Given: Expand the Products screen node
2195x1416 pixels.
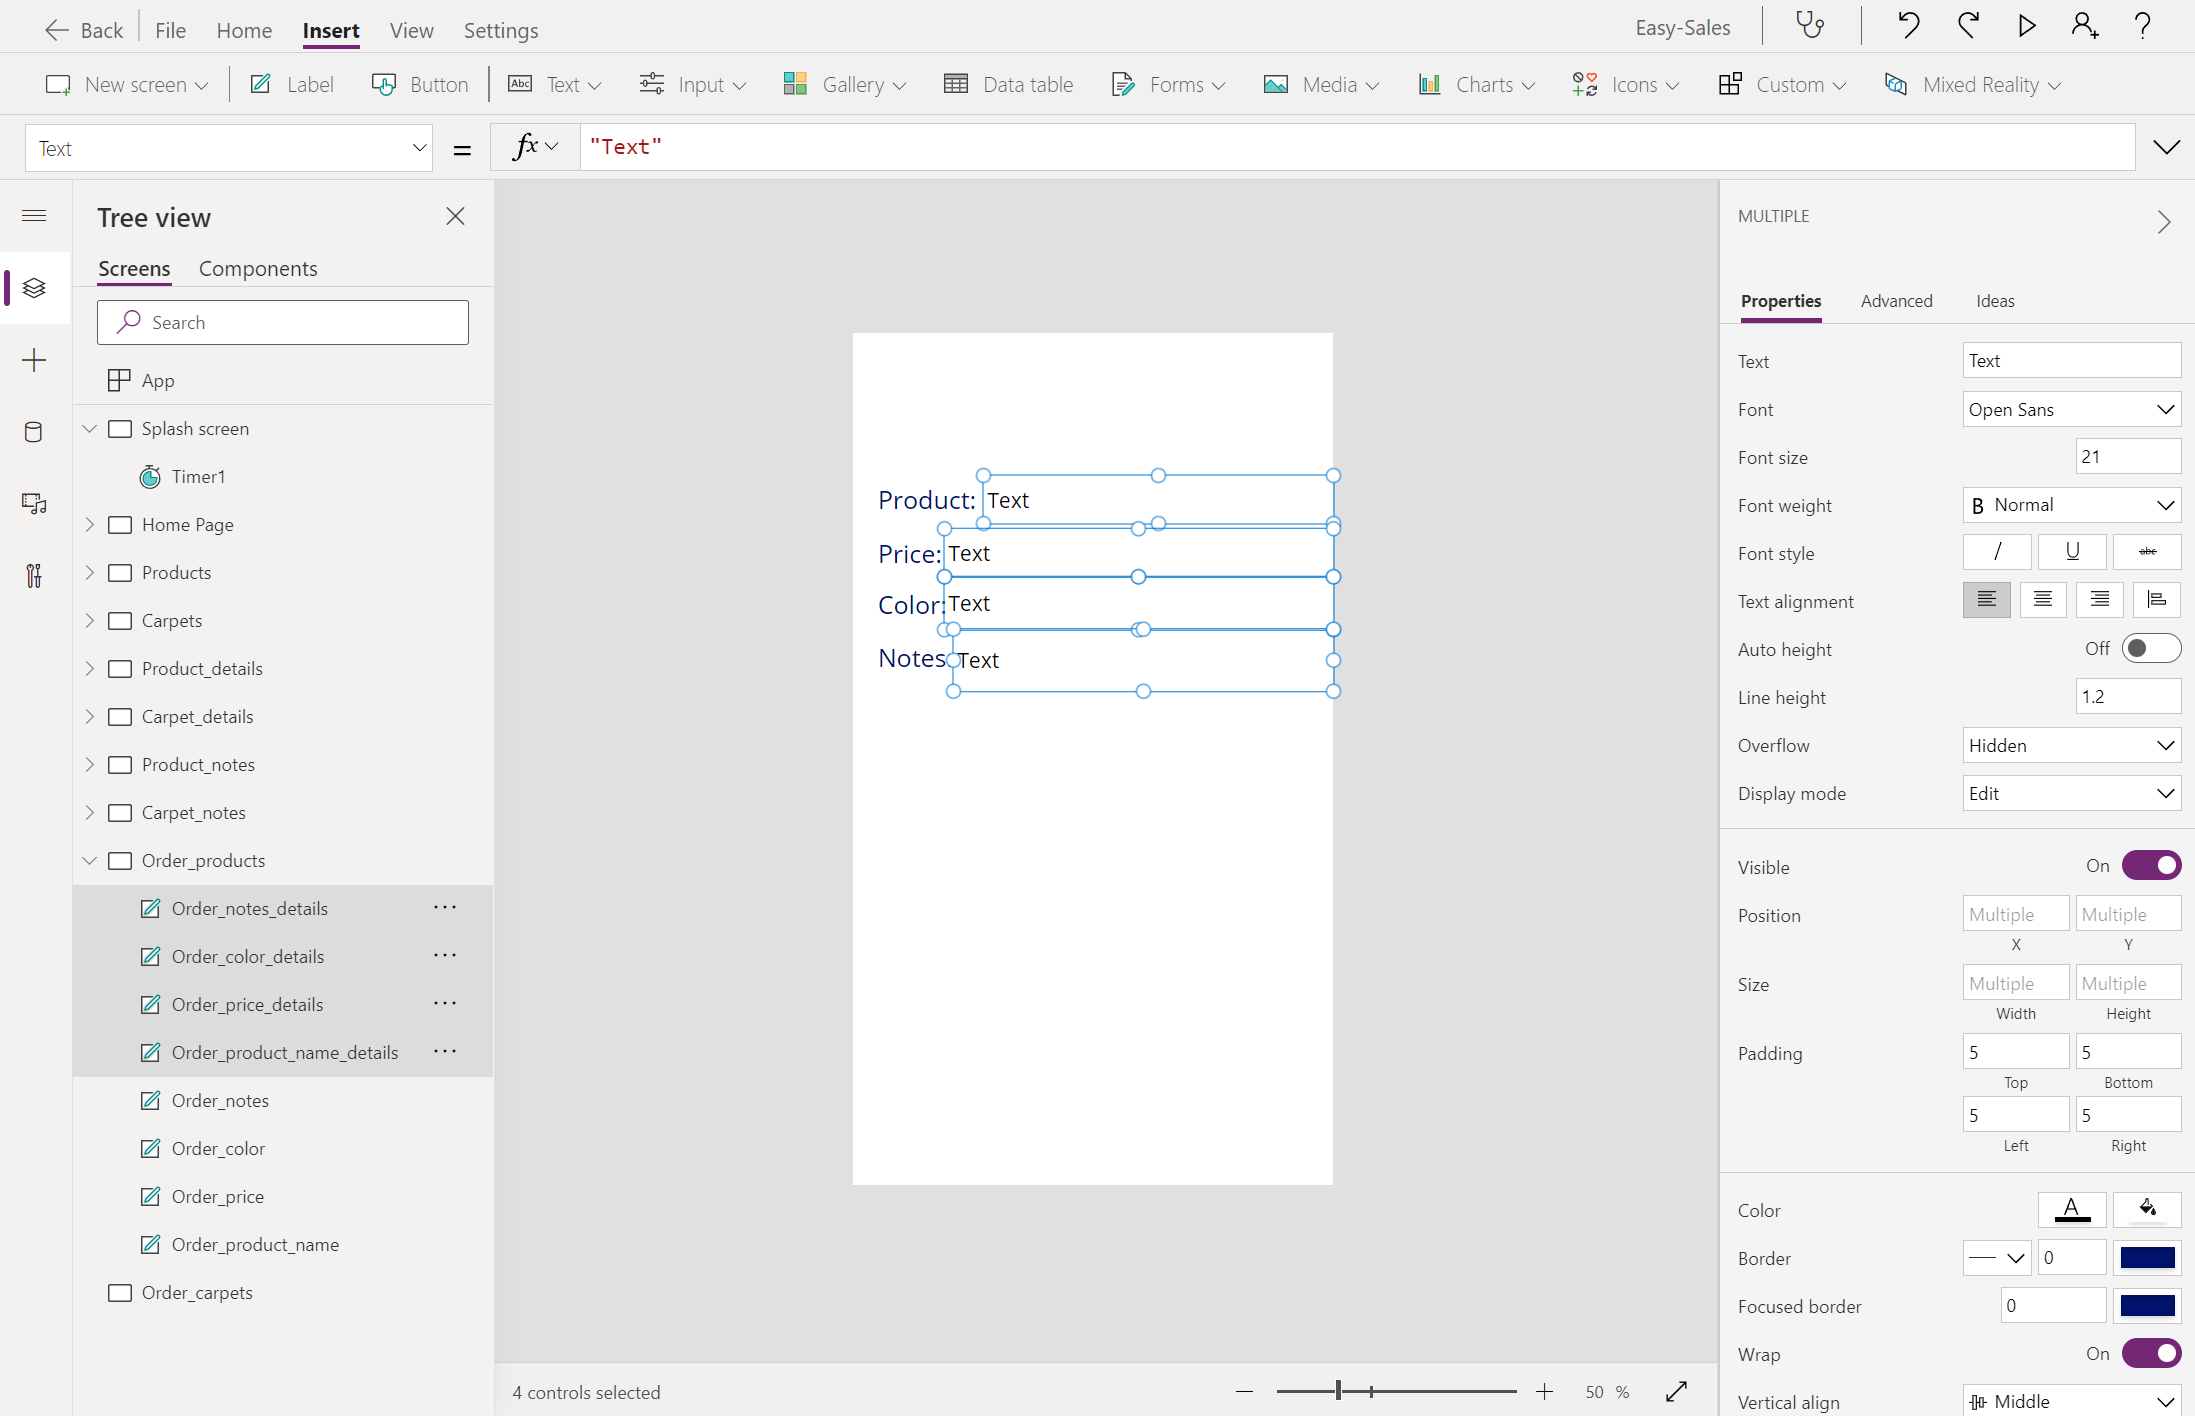Looking at the screenshot, I should click(90, 573).
